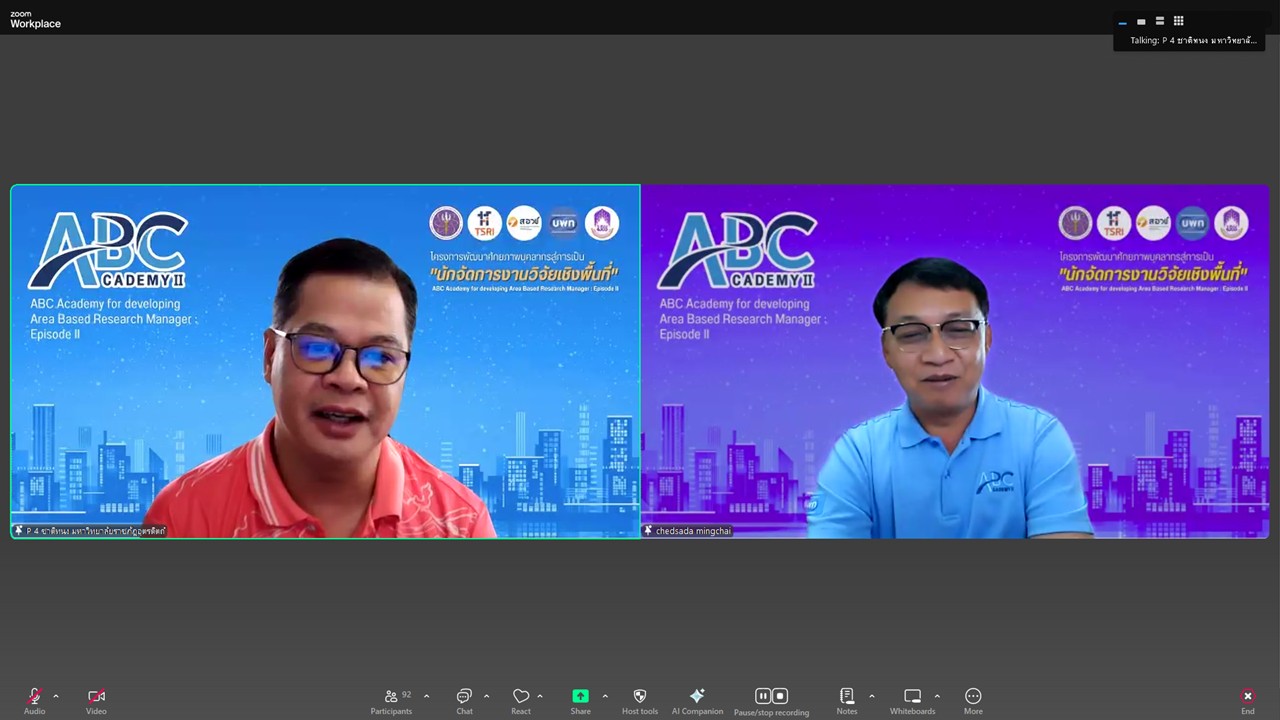
Task: Unmute the microphone with the Audio button
Action: pyautogui.click(x=34, y=701)
